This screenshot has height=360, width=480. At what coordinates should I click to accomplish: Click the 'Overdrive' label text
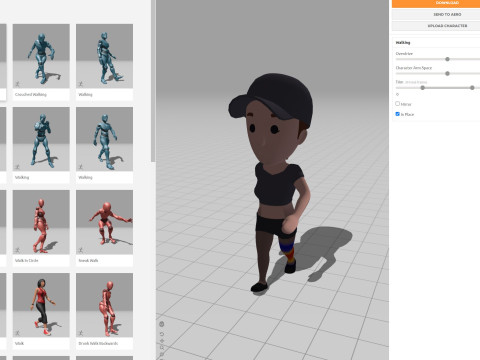click(x=404, y=53)
